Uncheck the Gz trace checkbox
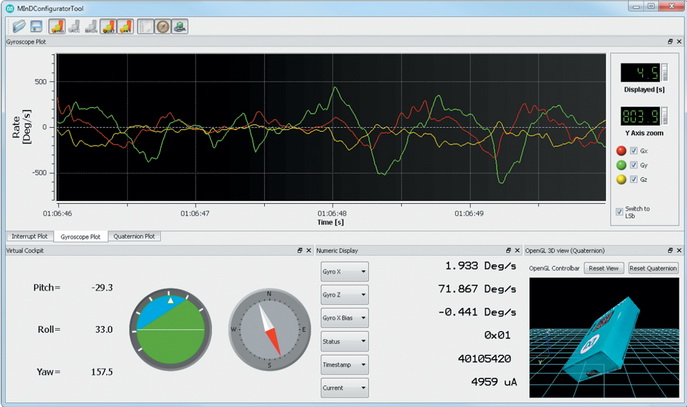The image size is (687, 407). [x=634, y=179]
